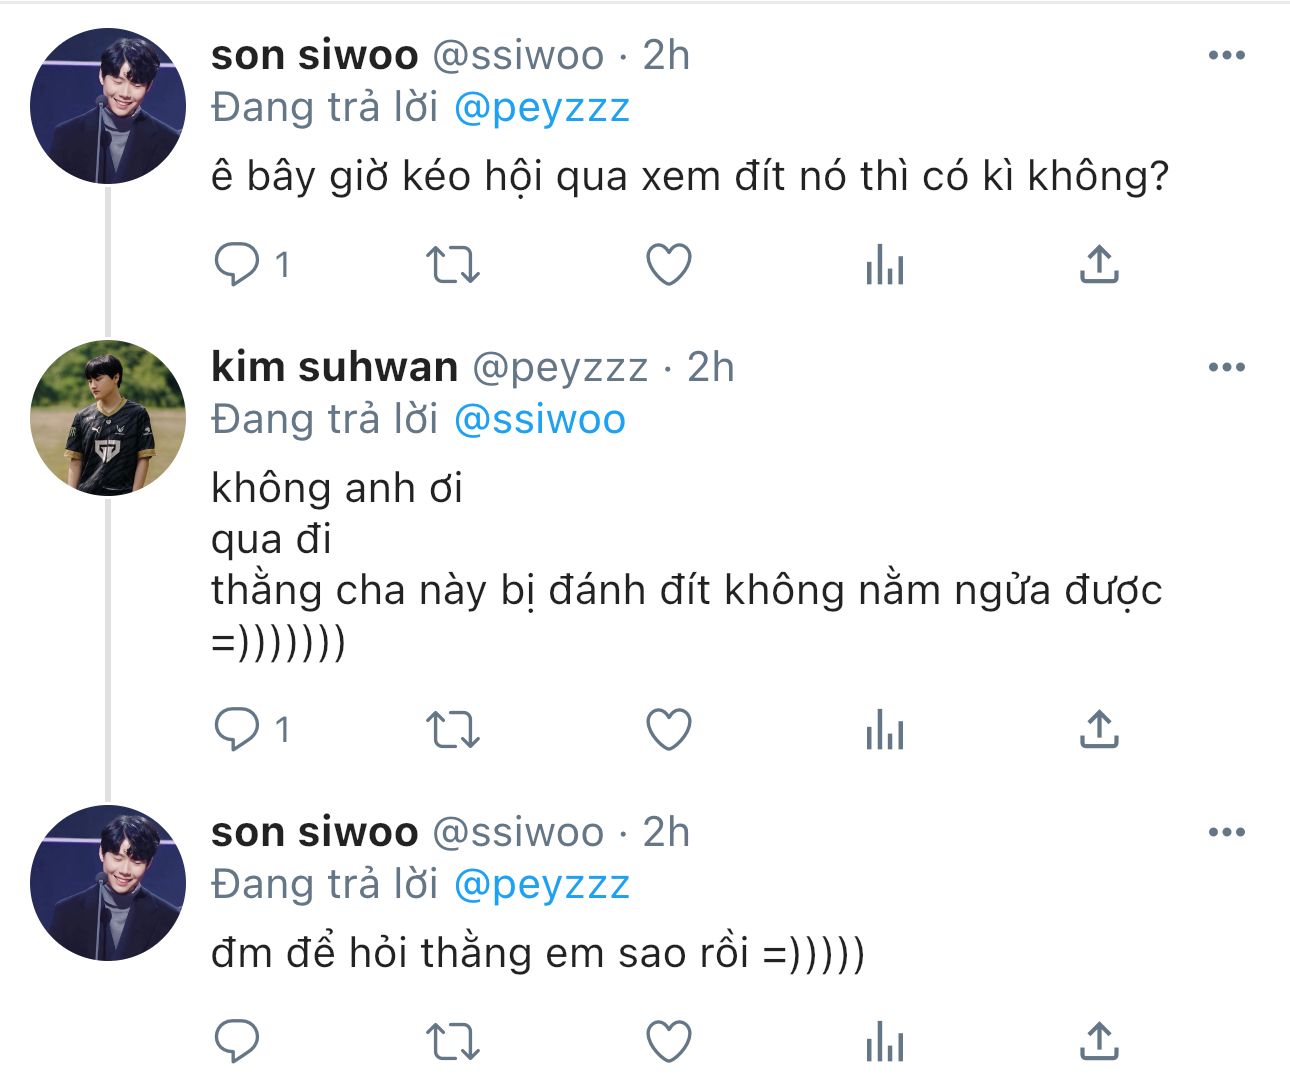The width and height of the screenshot is (1290, 1090).
Task: Open kim suhwan's profile picture
Action: [108, 418]
